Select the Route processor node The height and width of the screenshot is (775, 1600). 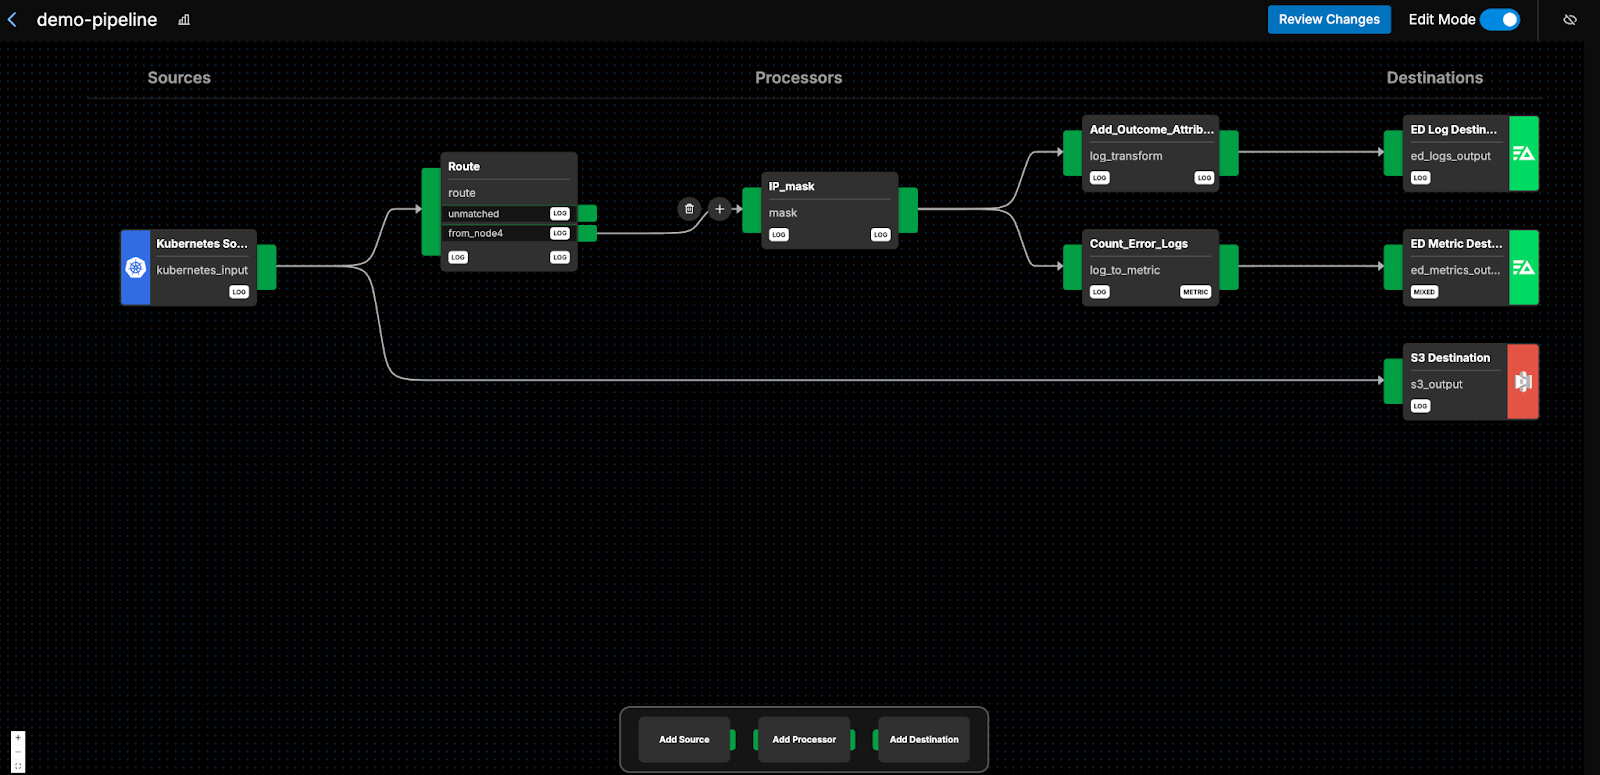click(508, 167)
